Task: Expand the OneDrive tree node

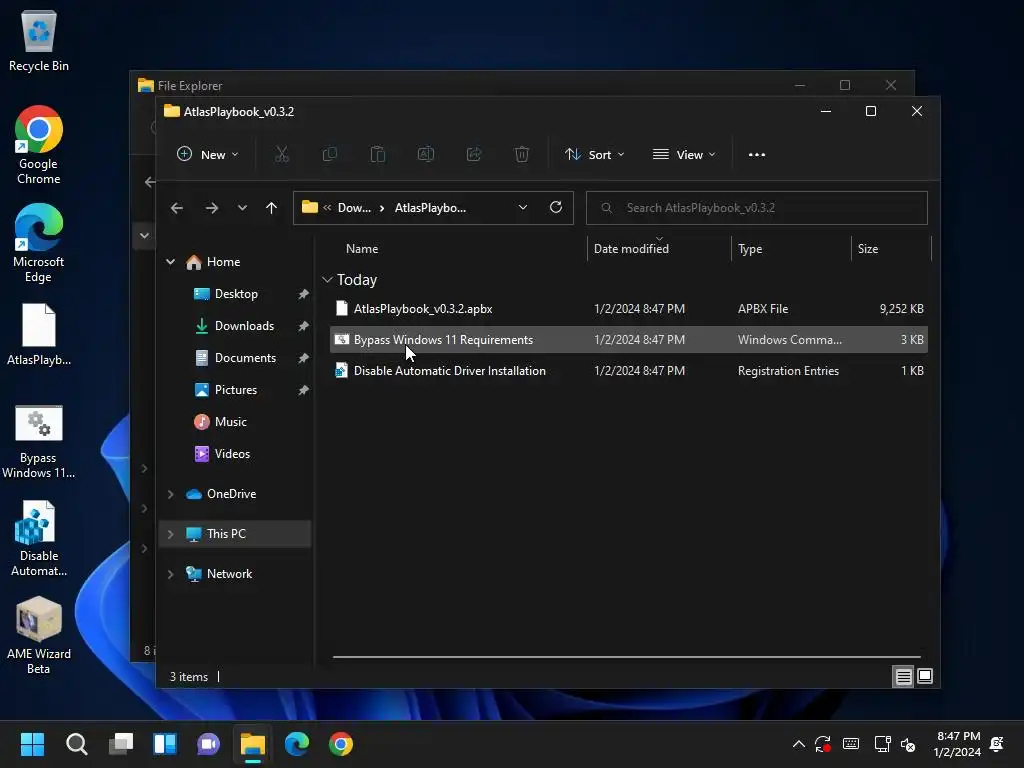Action: [x=170, y=494]
